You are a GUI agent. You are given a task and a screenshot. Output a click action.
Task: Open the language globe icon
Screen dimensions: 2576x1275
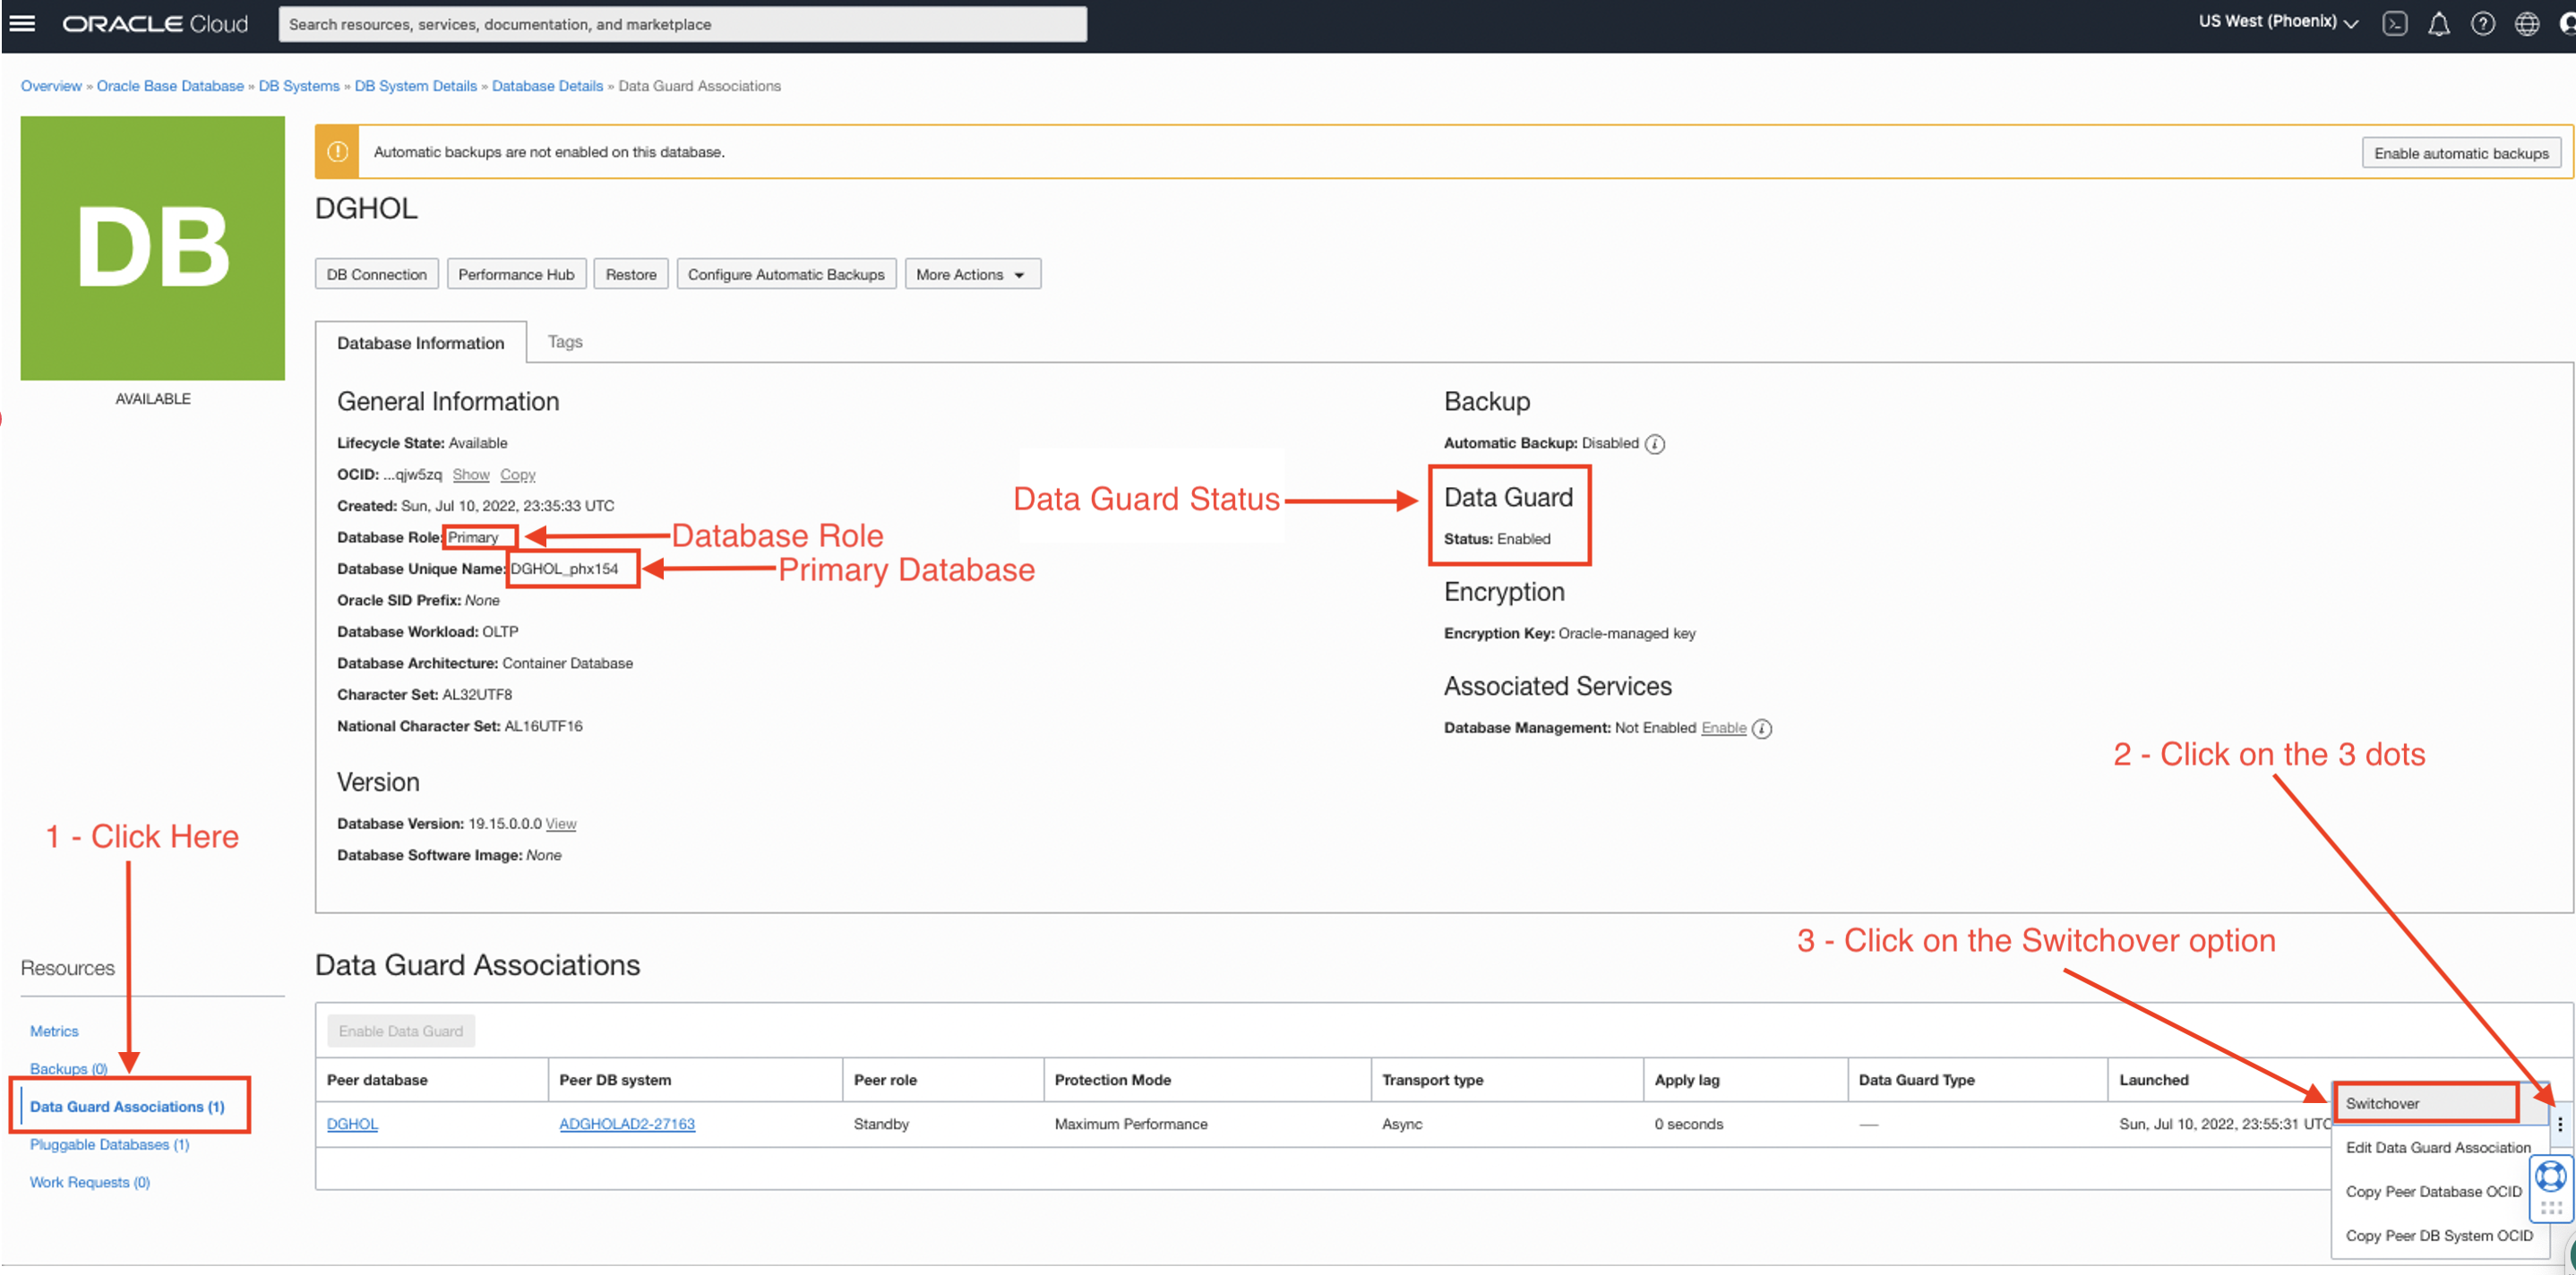[x=2526, y=23]
